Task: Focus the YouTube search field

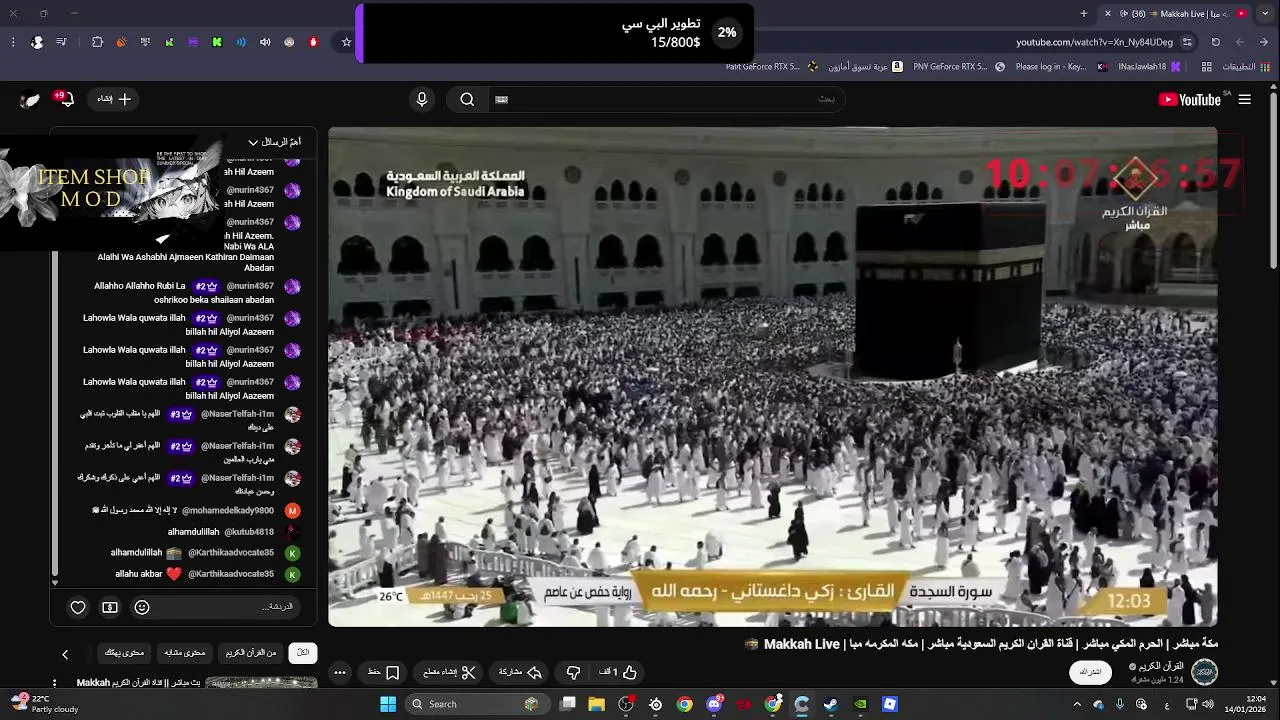Action: [x=665, y=99]
